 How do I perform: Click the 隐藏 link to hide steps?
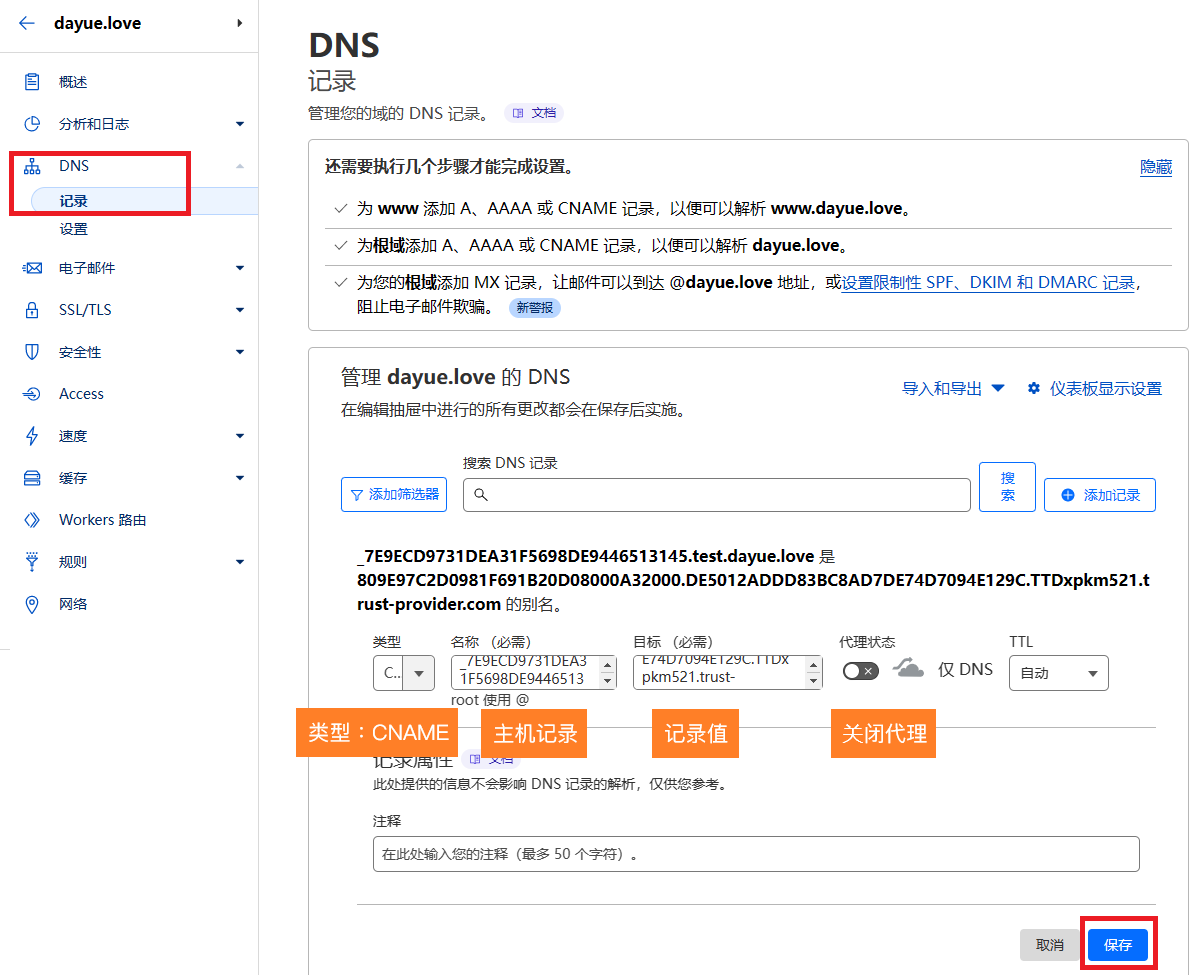(x=1155, y=168)
